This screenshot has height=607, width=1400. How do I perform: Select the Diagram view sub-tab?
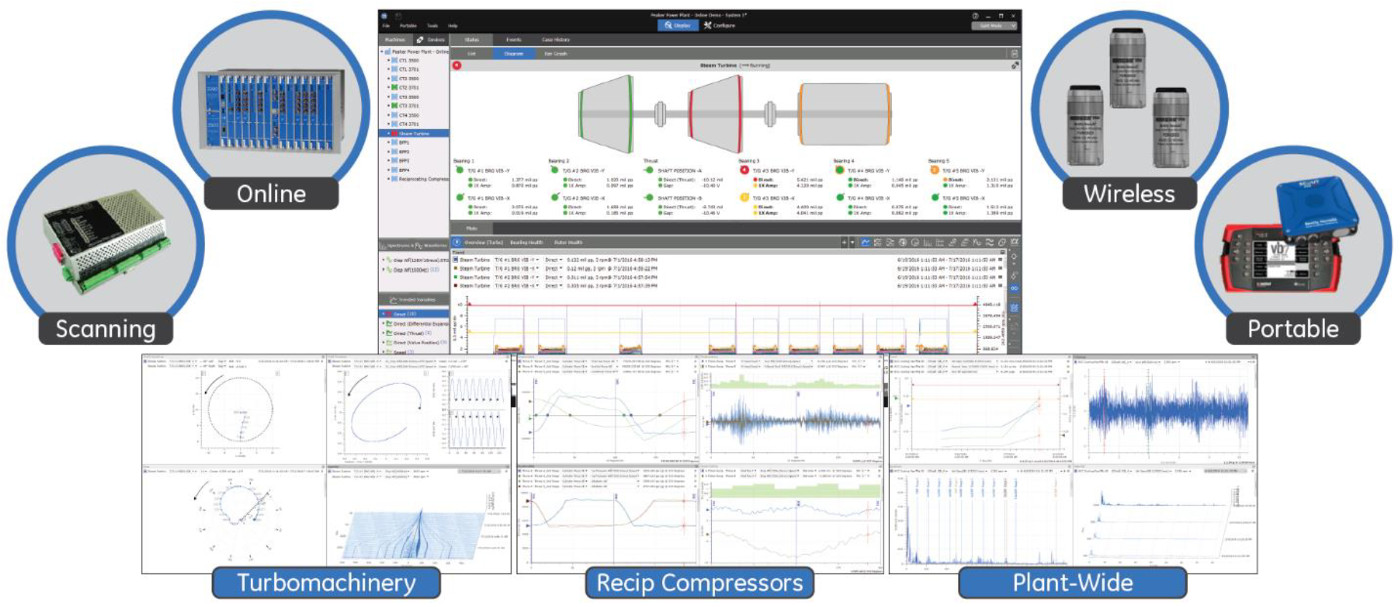click(x=513, y=54)
